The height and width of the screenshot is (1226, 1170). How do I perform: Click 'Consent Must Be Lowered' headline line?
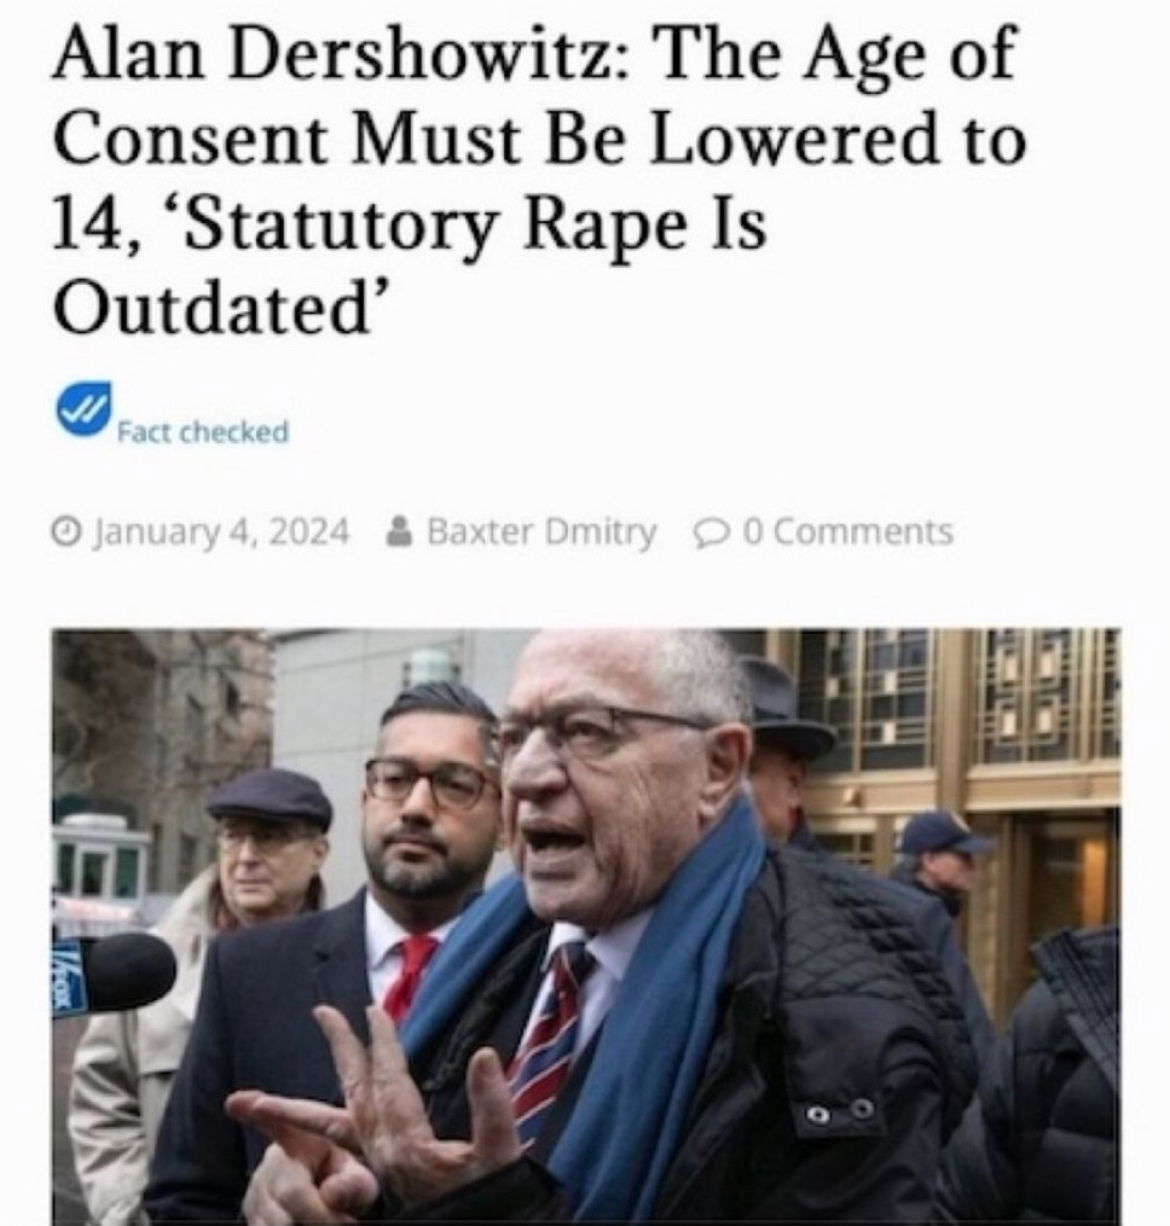388,140
